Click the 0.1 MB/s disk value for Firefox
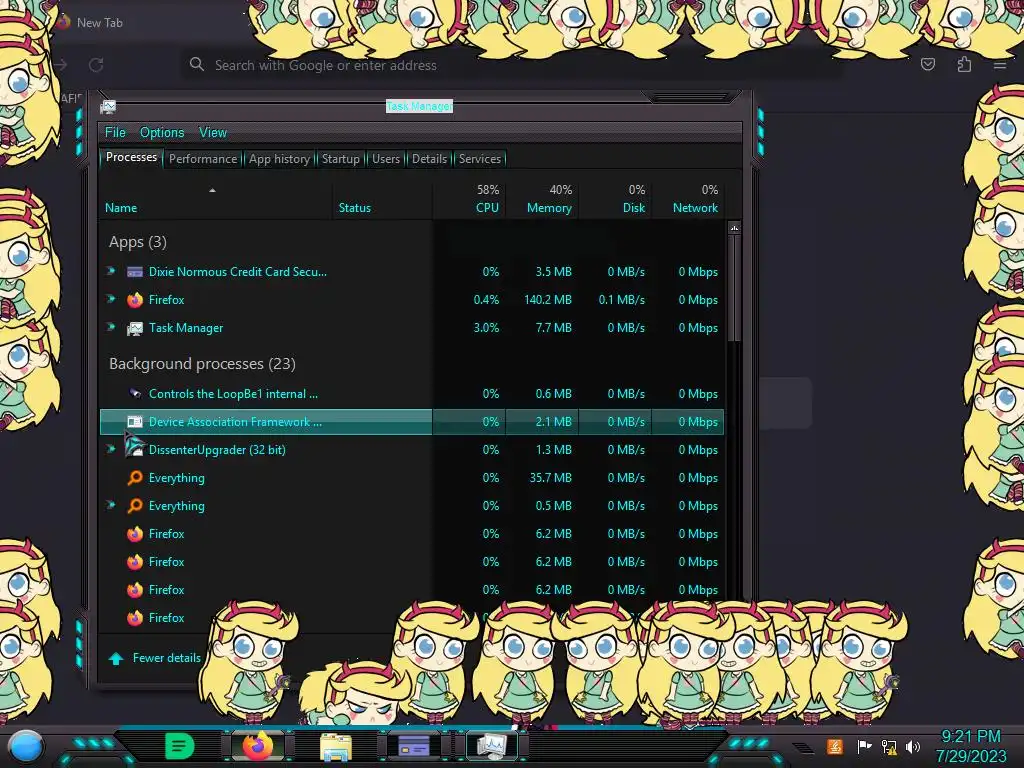This screenshot has width=1024, height=768. 622,300
